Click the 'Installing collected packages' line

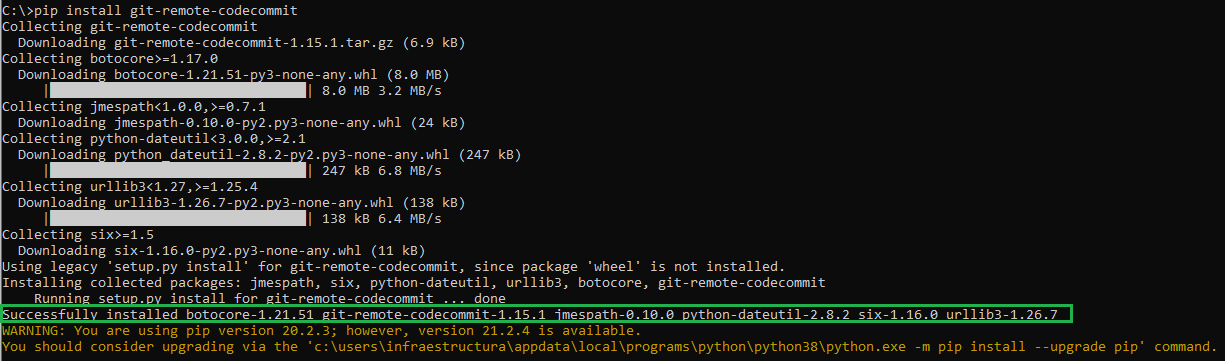(x=414, y=282)
